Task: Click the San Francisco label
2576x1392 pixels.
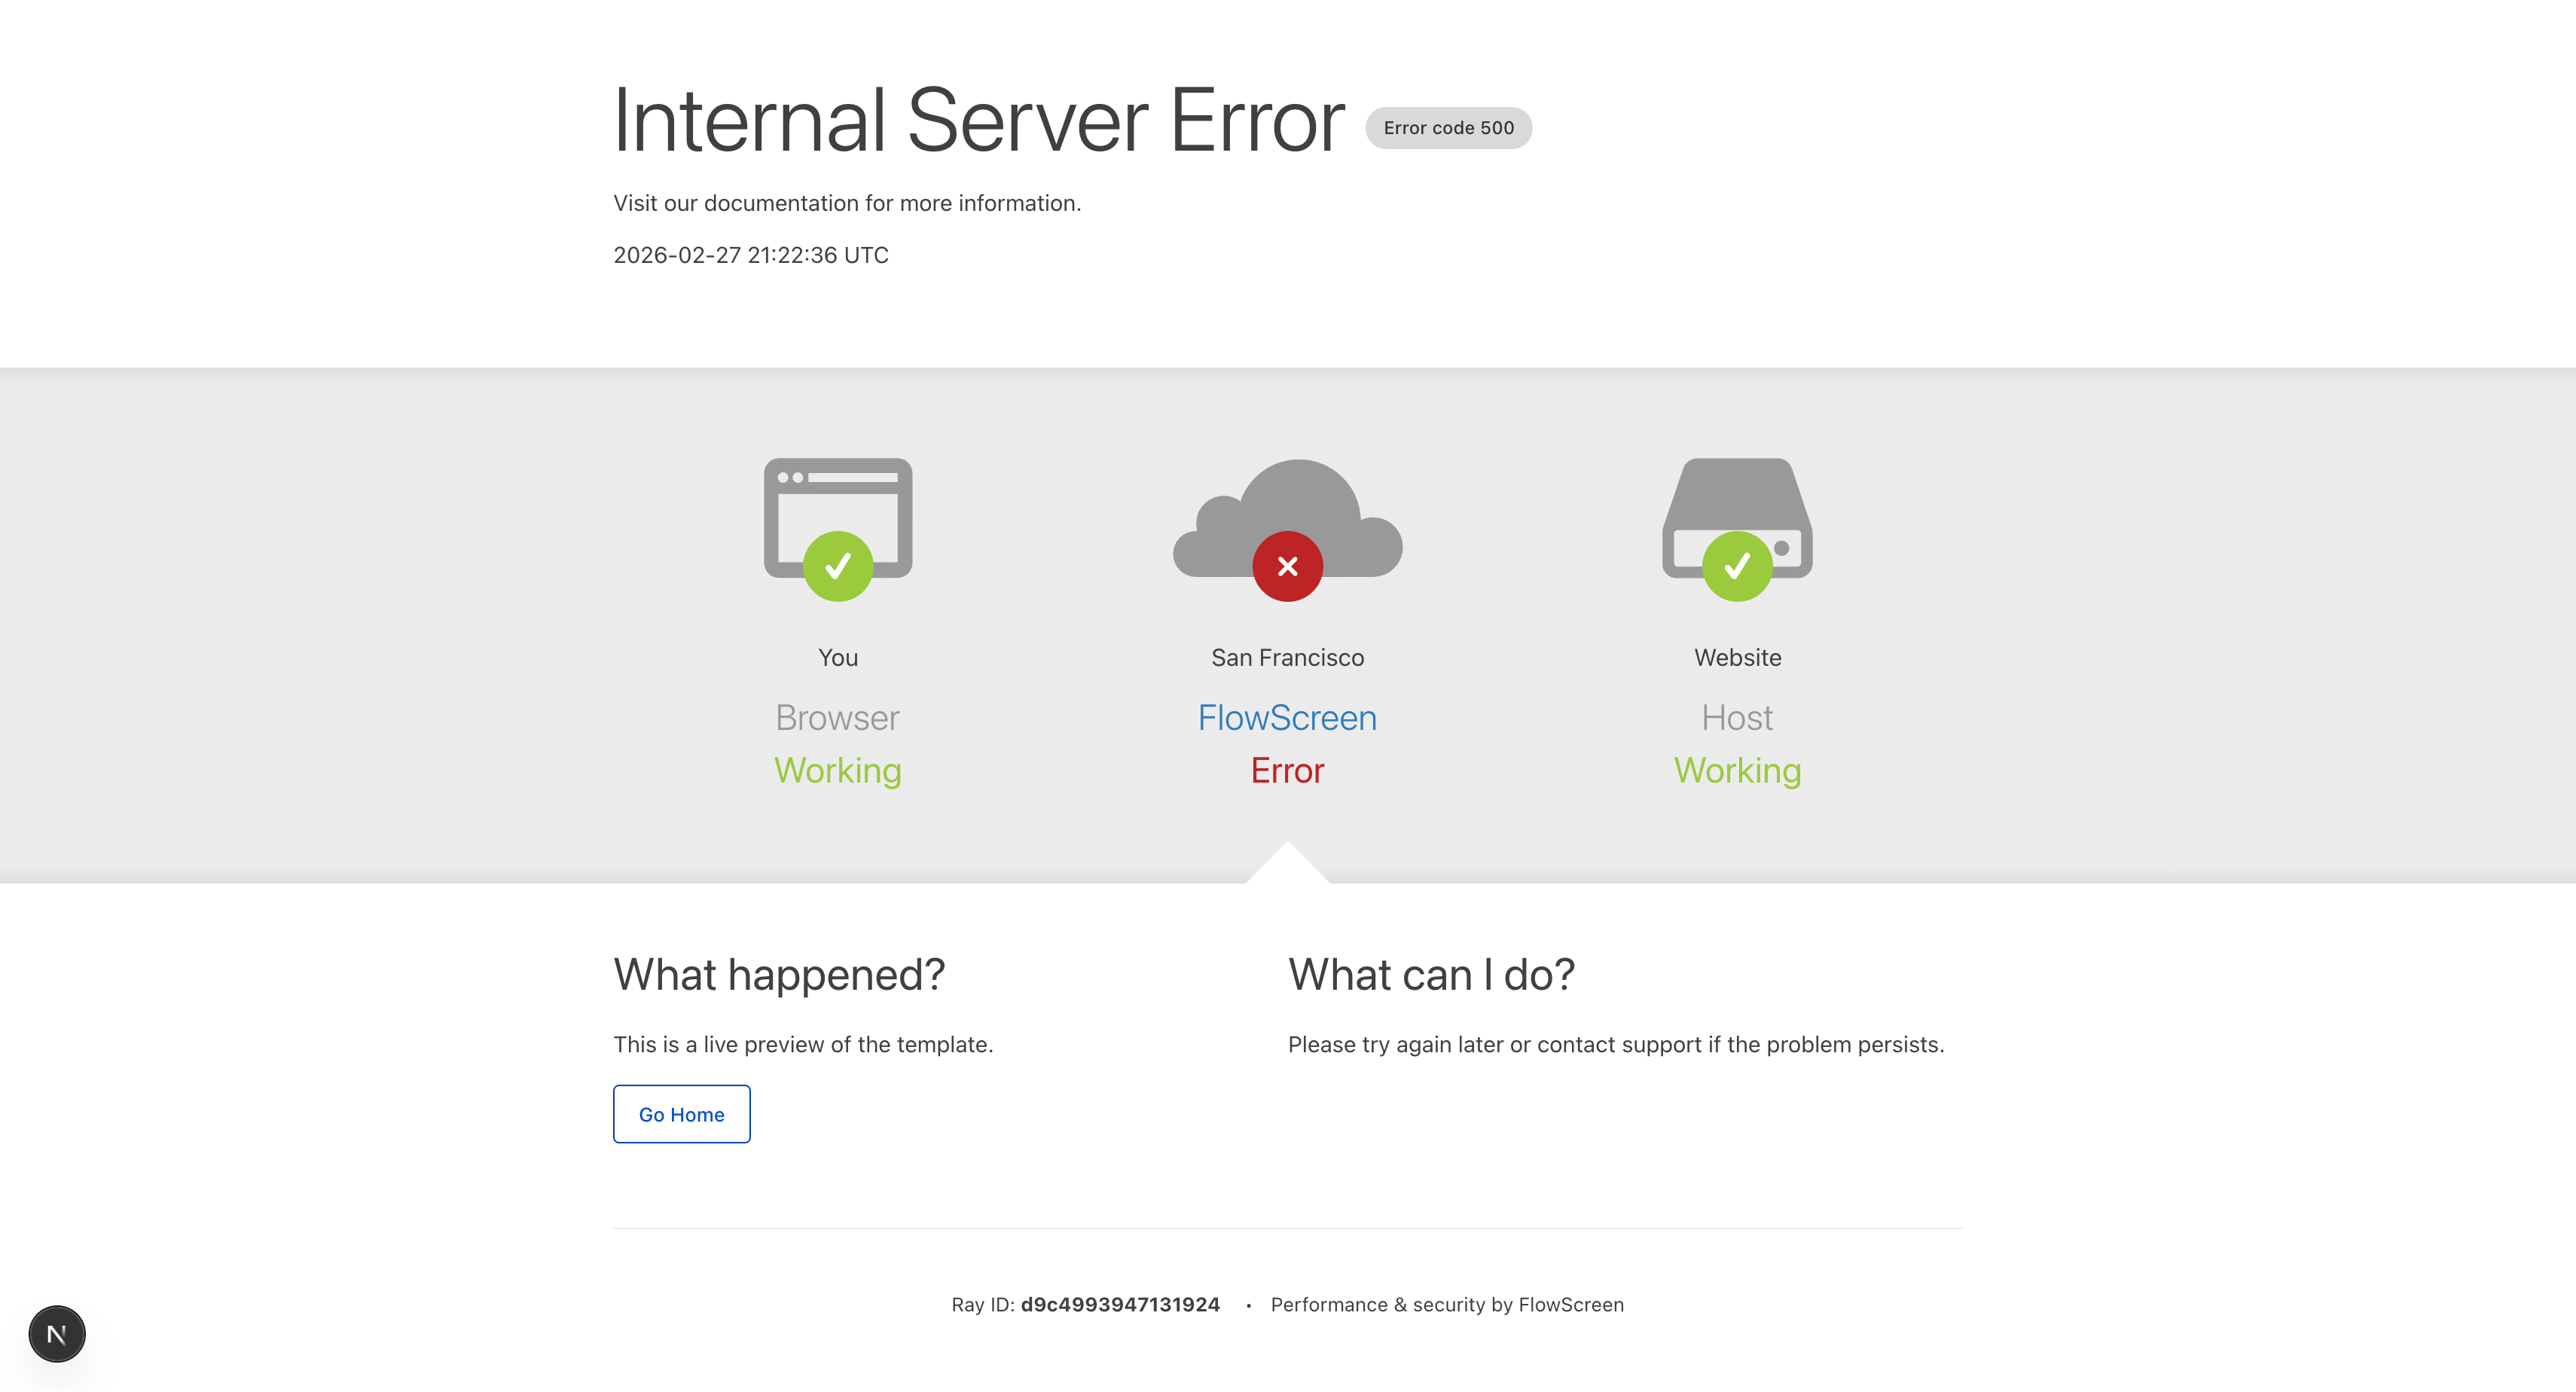Action: click(1286, 657)
